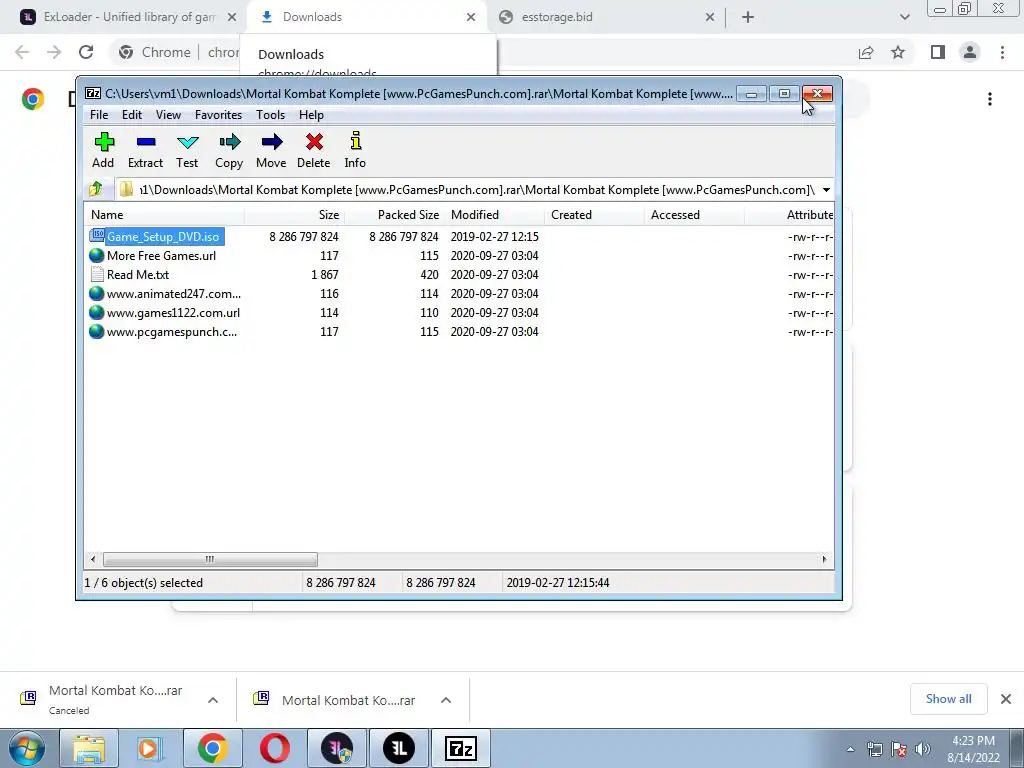Expand the 7-Zip address path dropdown

pos(826,189)
